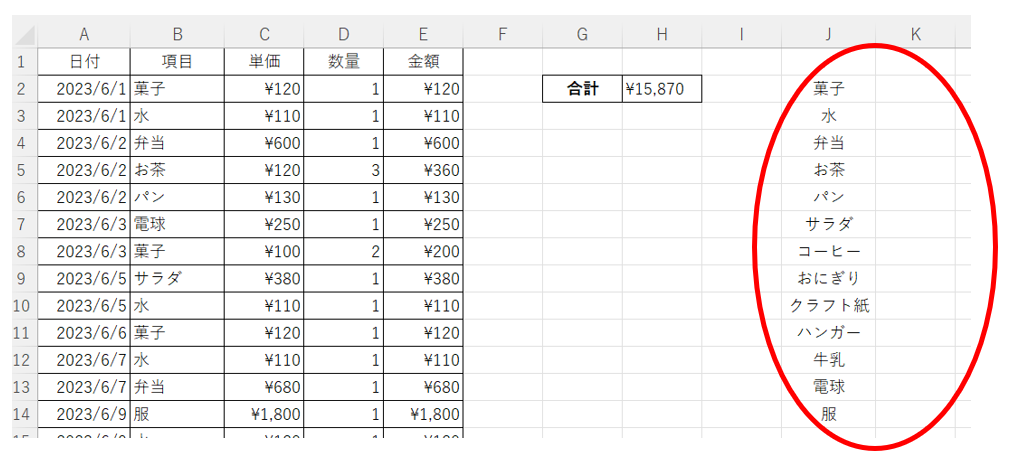Click the クラフト紙 cell in column J
1029x468 pixels.
click(829, 305)
